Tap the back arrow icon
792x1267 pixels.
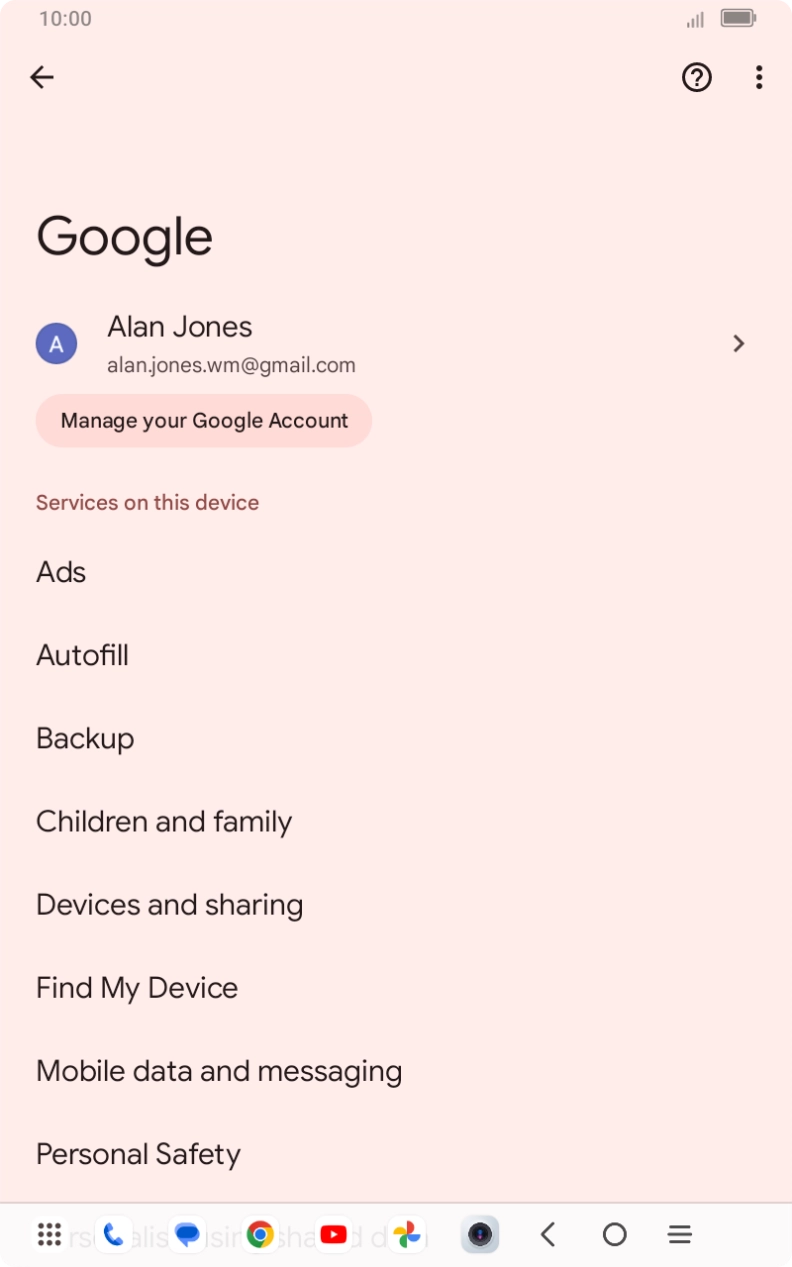[x=42, y=77]
